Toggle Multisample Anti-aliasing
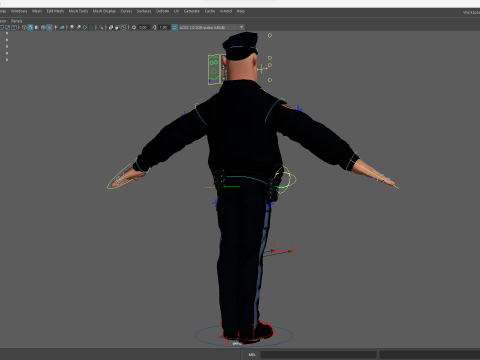 tap(85, 27)
